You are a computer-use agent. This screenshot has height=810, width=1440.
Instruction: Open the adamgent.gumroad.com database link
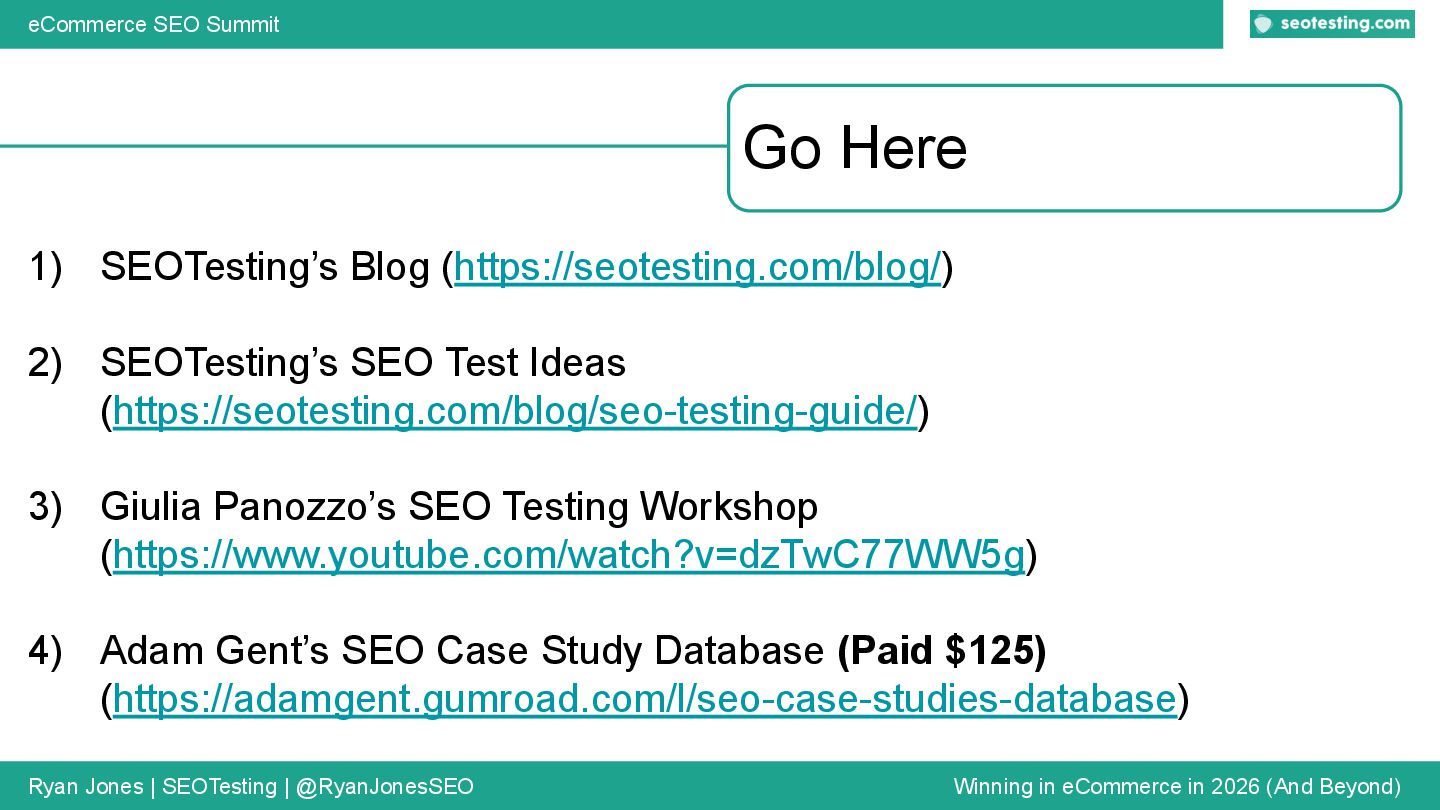coord(644,699)
